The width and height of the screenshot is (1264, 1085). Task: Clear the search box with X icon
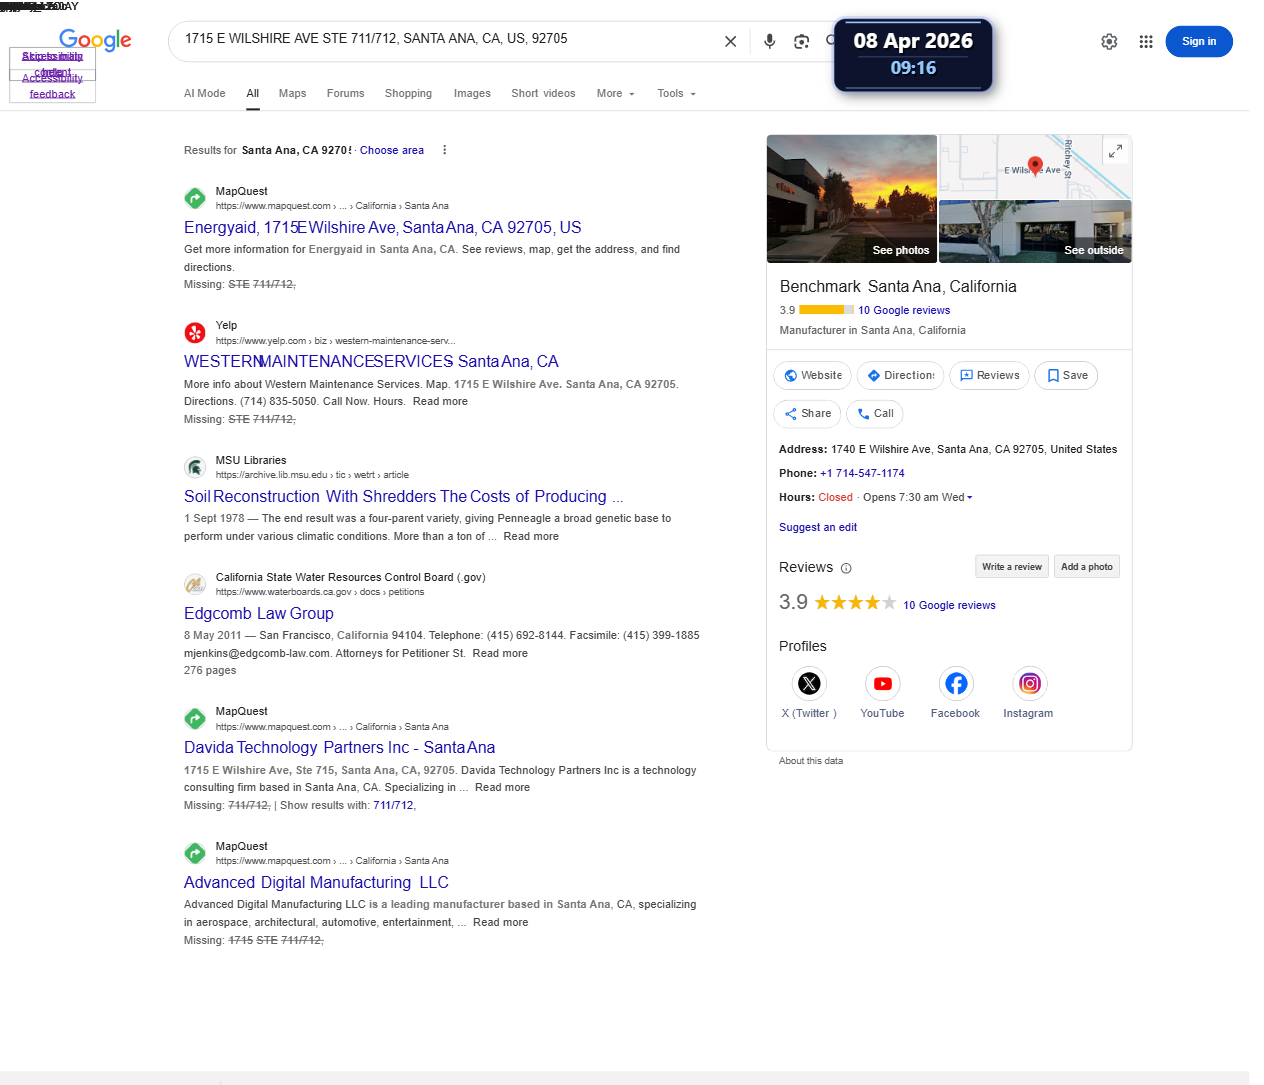coord(730,41)
